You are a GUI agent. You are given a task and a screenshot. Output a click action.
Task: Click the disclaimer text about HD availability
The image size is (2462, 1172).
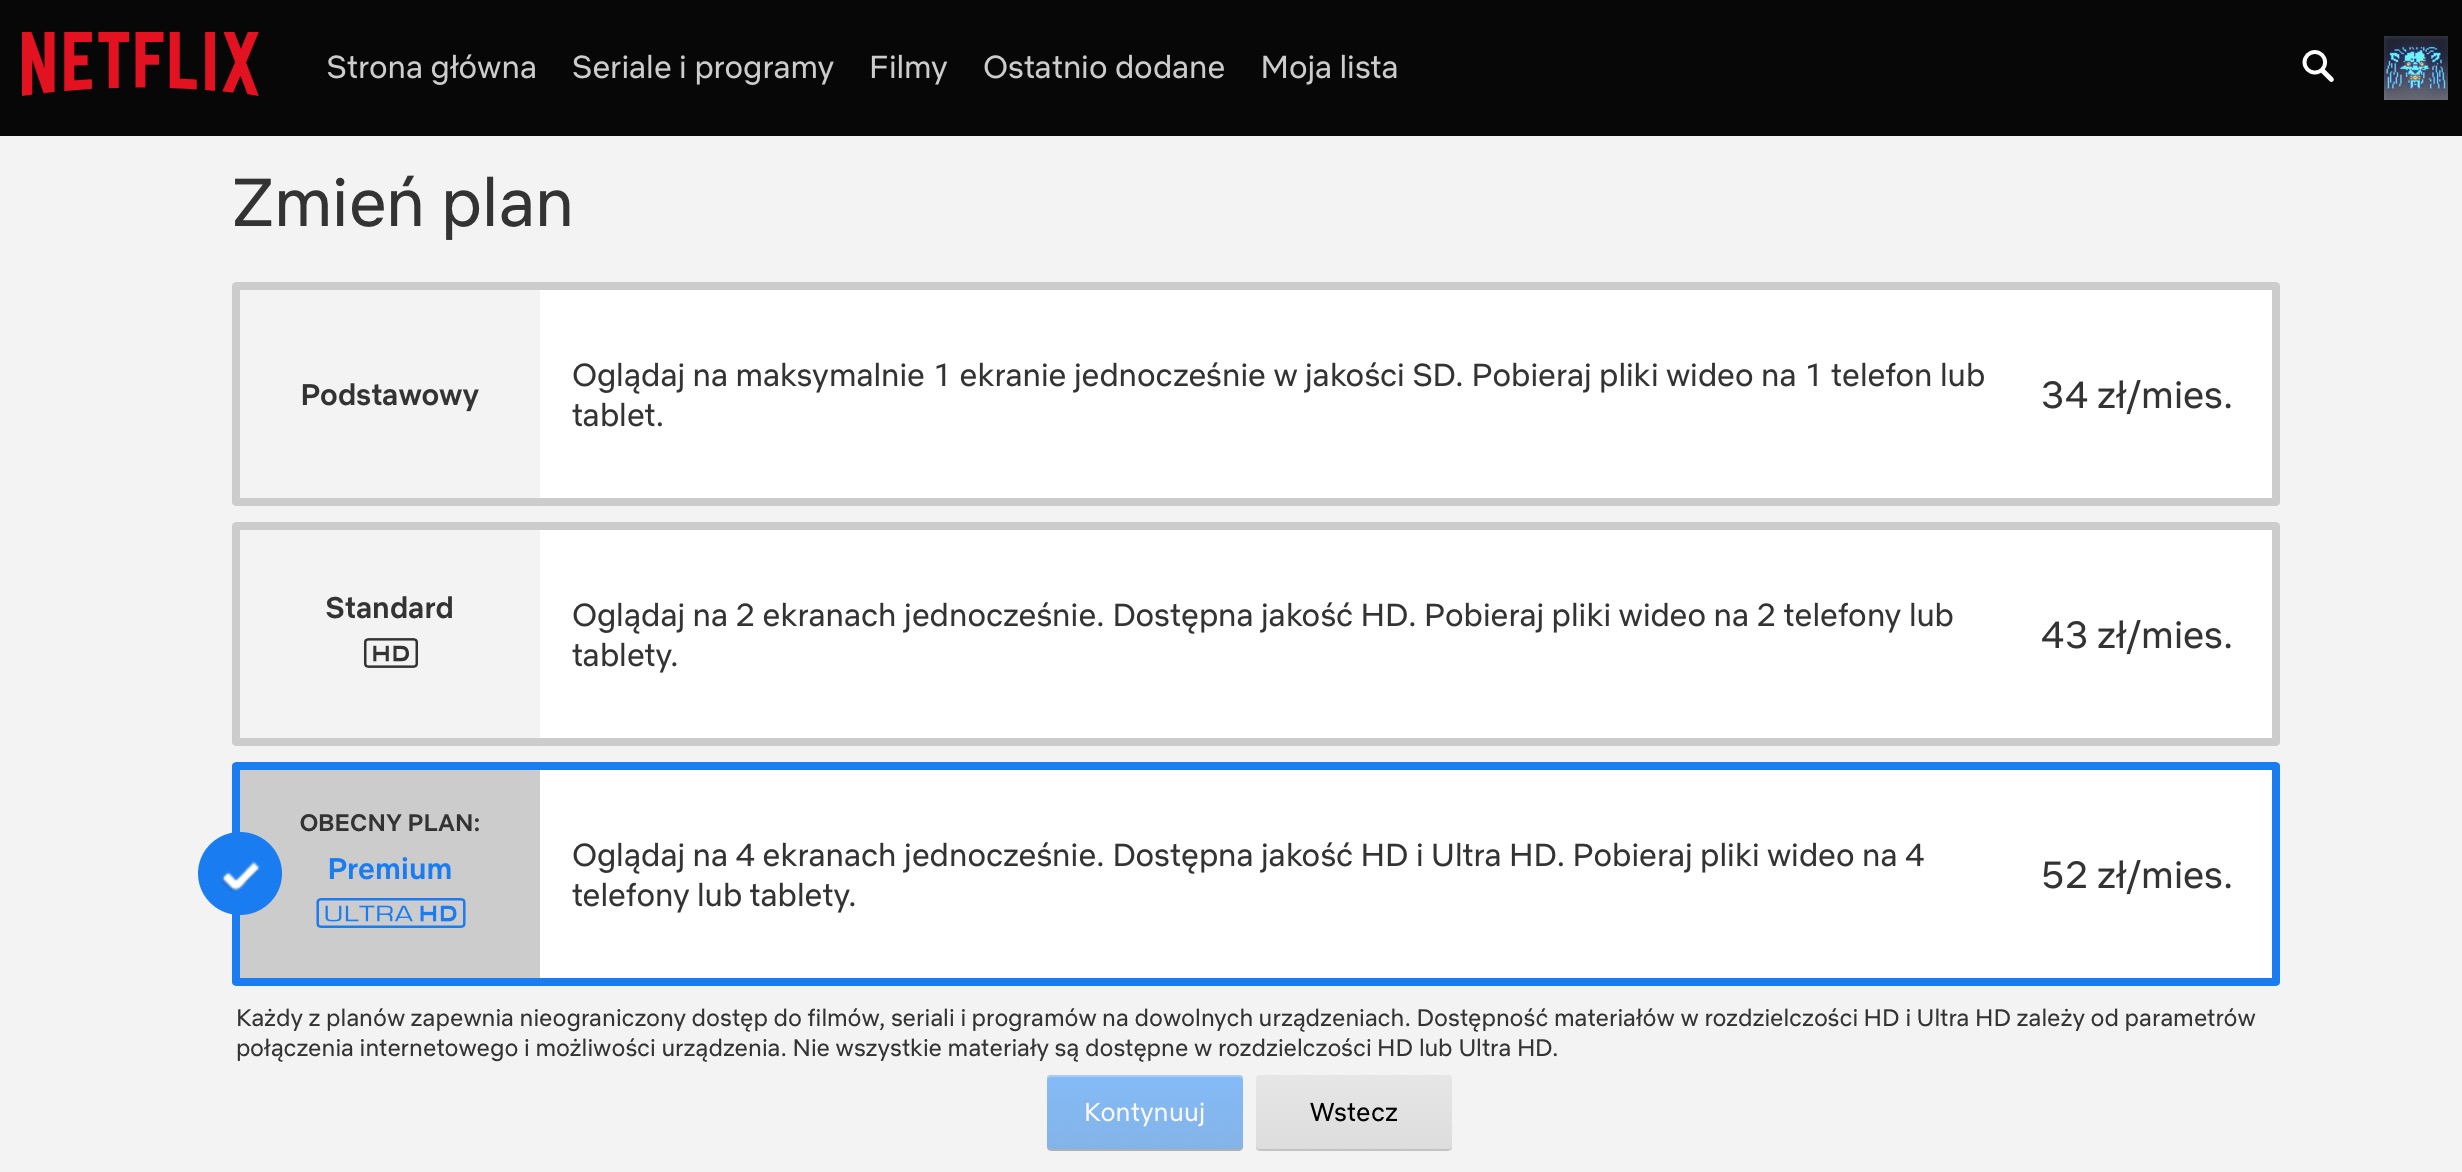[1245, 1033]
